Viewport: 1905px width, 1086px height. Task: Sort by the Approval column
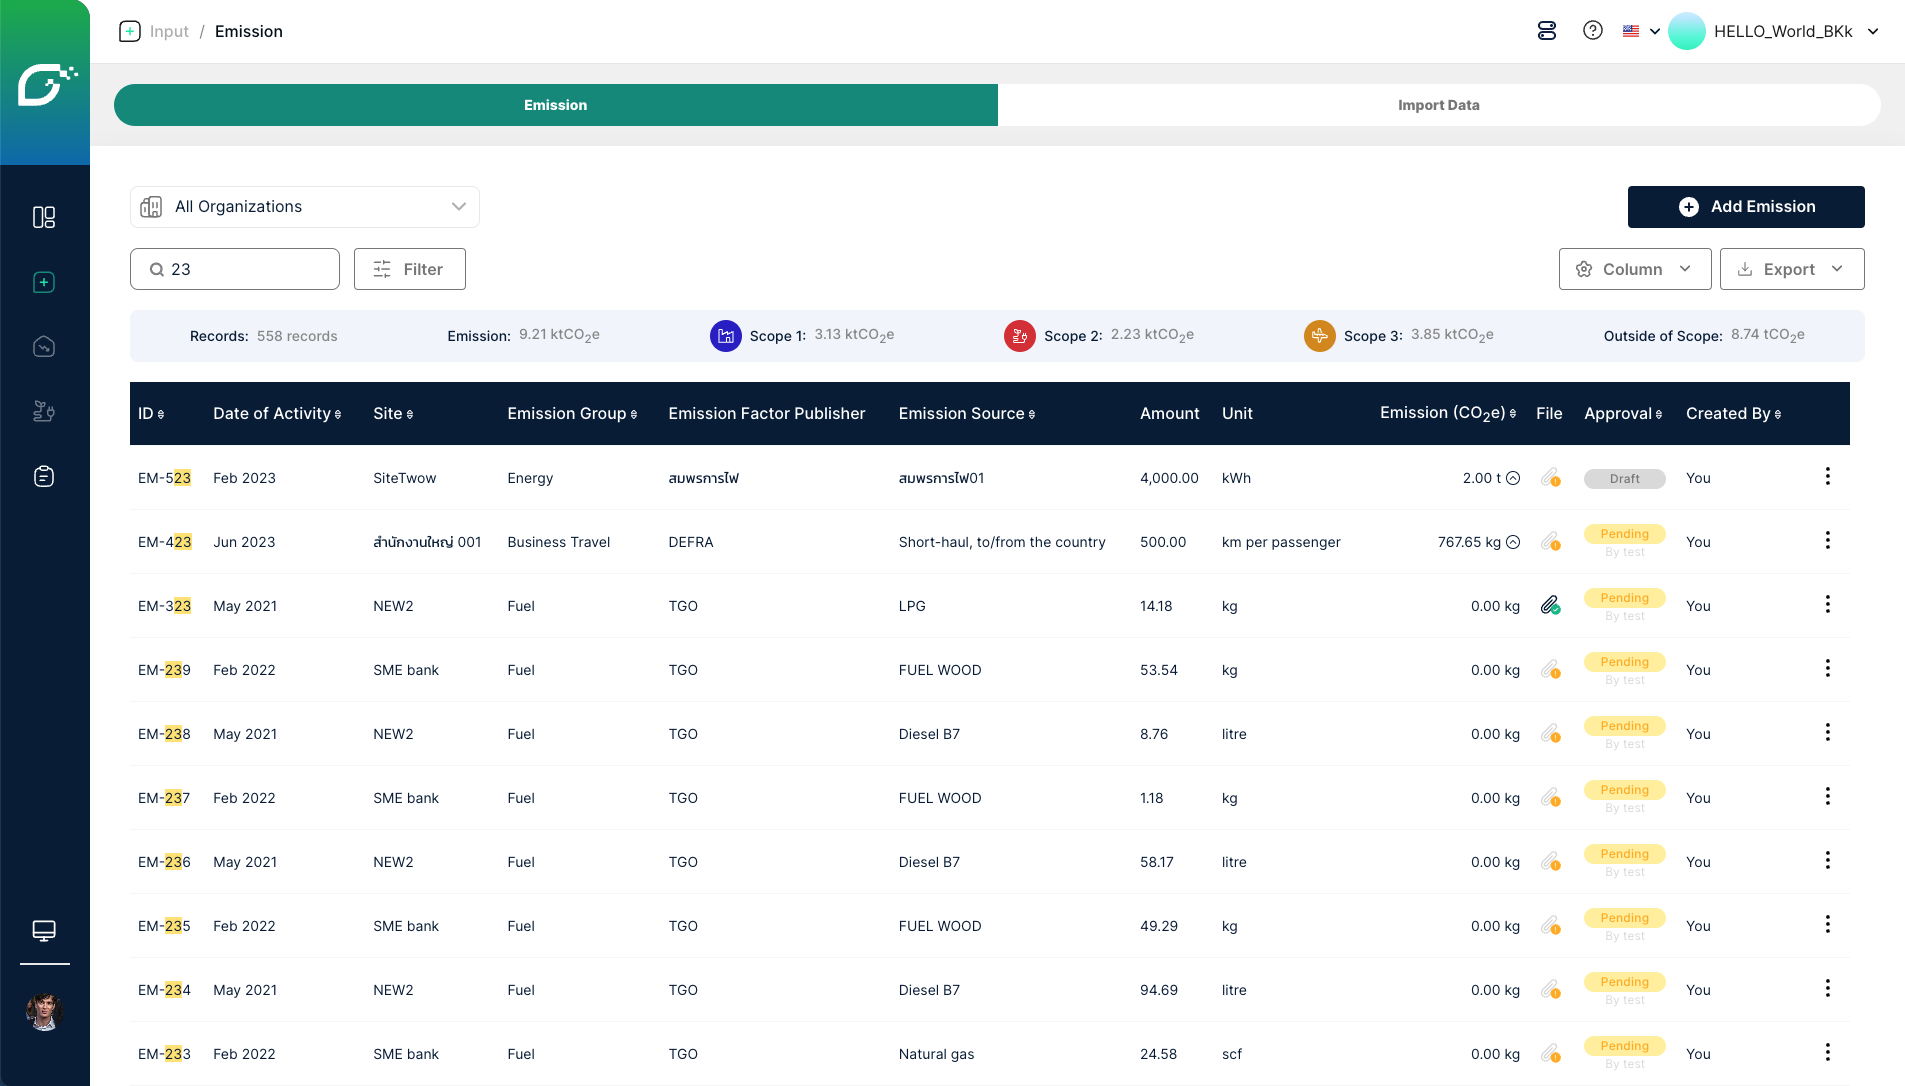(1623, 414)
